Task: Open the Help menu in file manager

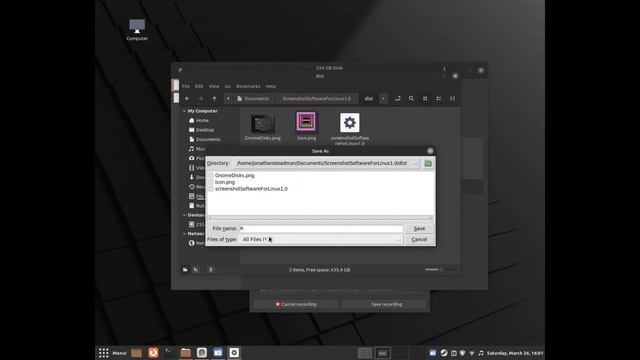Action: click(x=271, y=86)
